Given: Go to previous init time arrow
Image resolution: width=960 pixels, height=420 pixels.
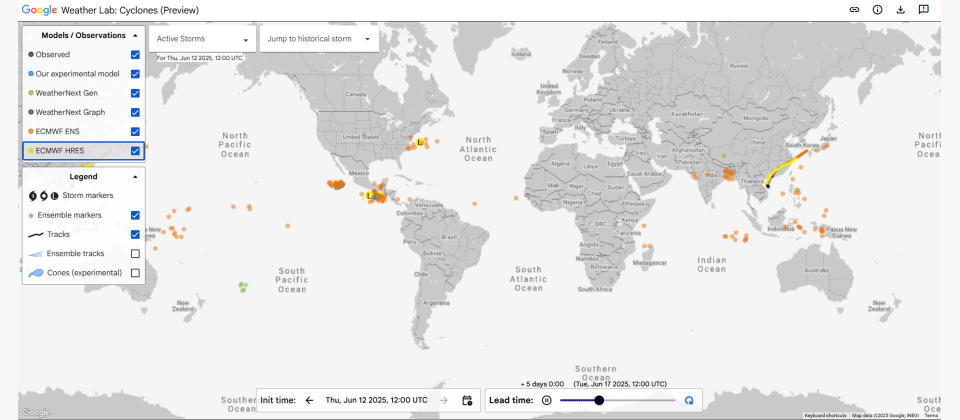Looking at the screenshot, I should [309, 400].
